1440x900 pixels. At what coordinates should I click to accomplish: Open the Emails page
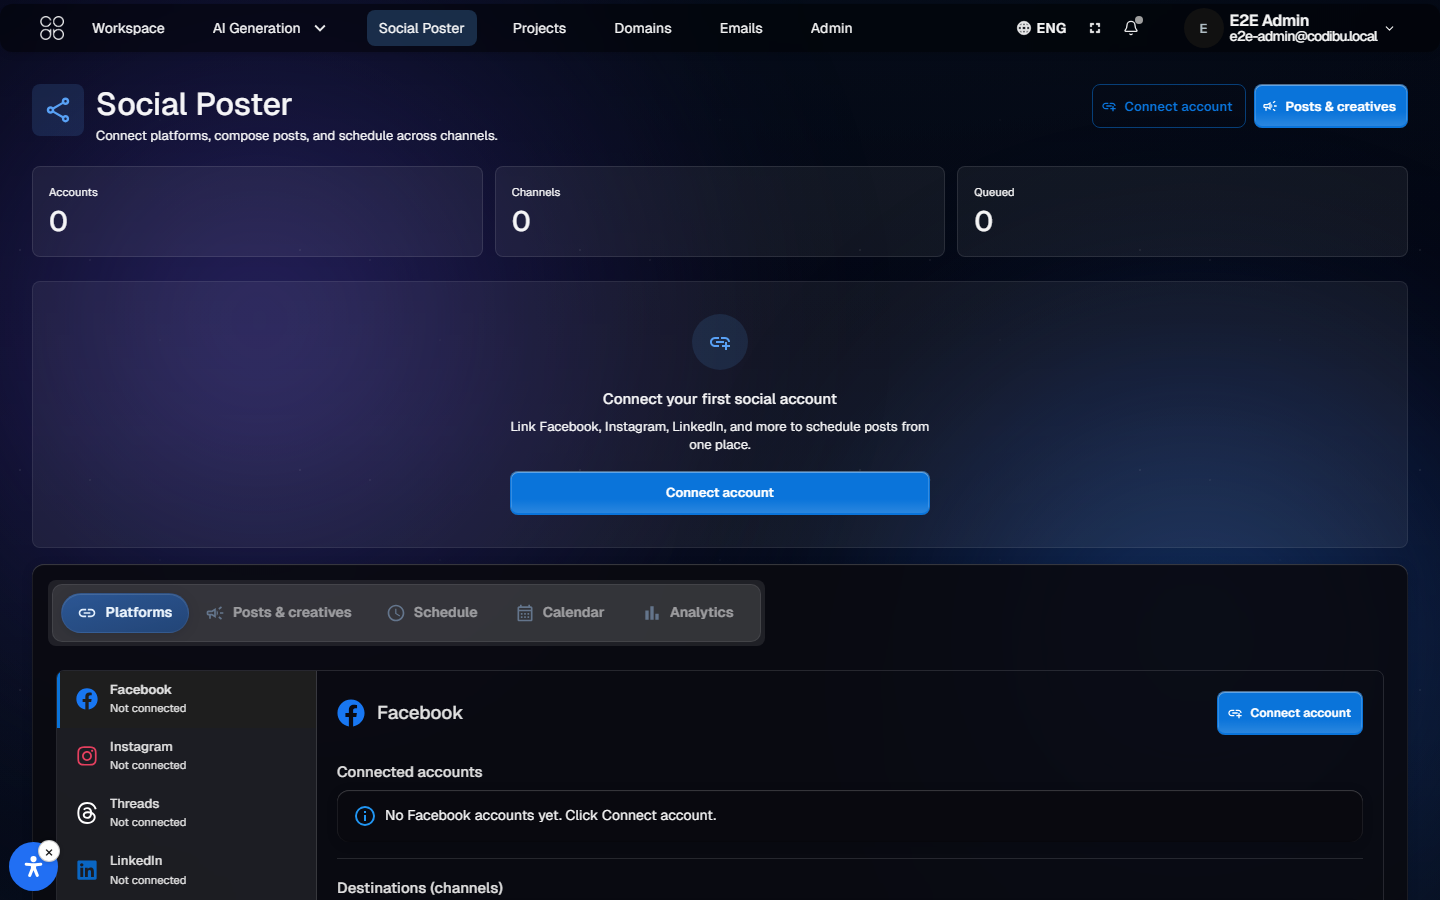[741, 28]
